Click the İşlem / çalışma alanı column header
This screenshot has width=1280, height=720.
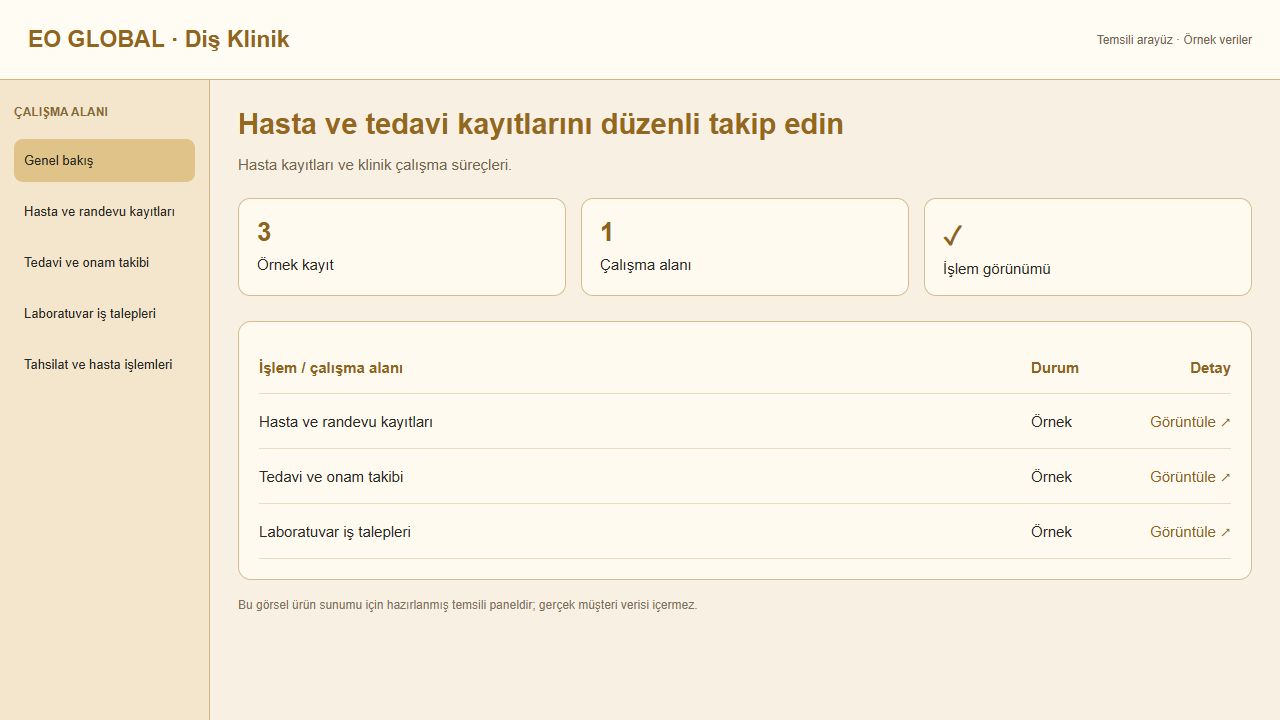pyautogui.click(x=331, y=368)
